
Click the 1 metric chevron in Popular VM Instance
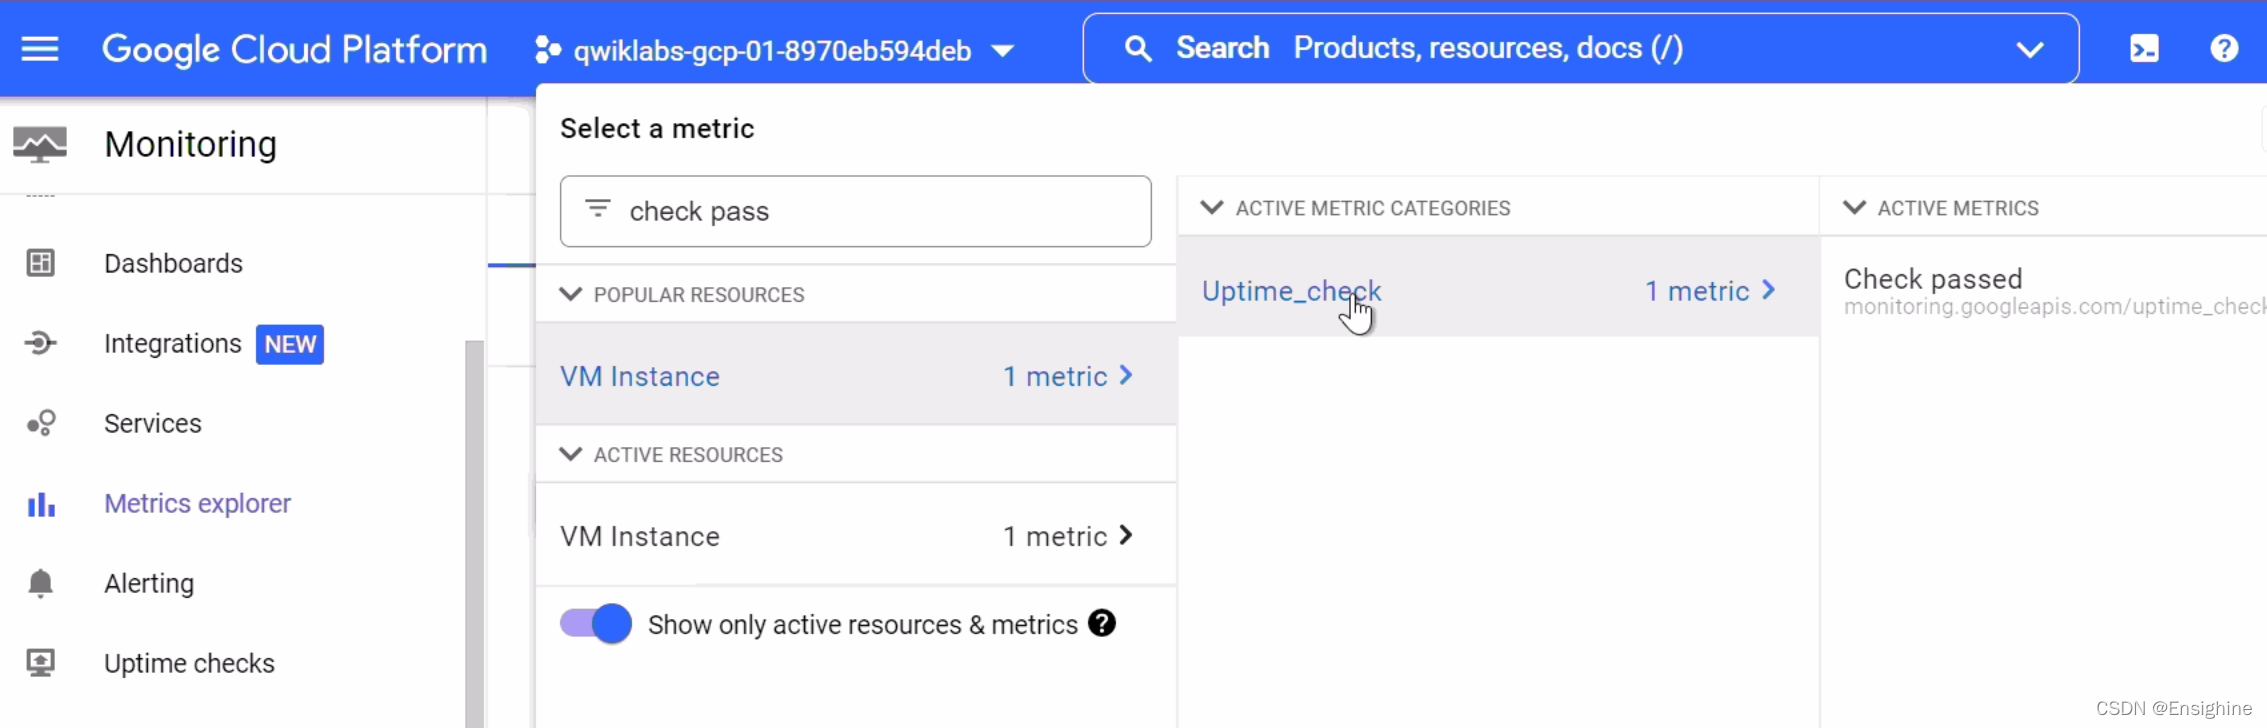tap(1126, 375)
